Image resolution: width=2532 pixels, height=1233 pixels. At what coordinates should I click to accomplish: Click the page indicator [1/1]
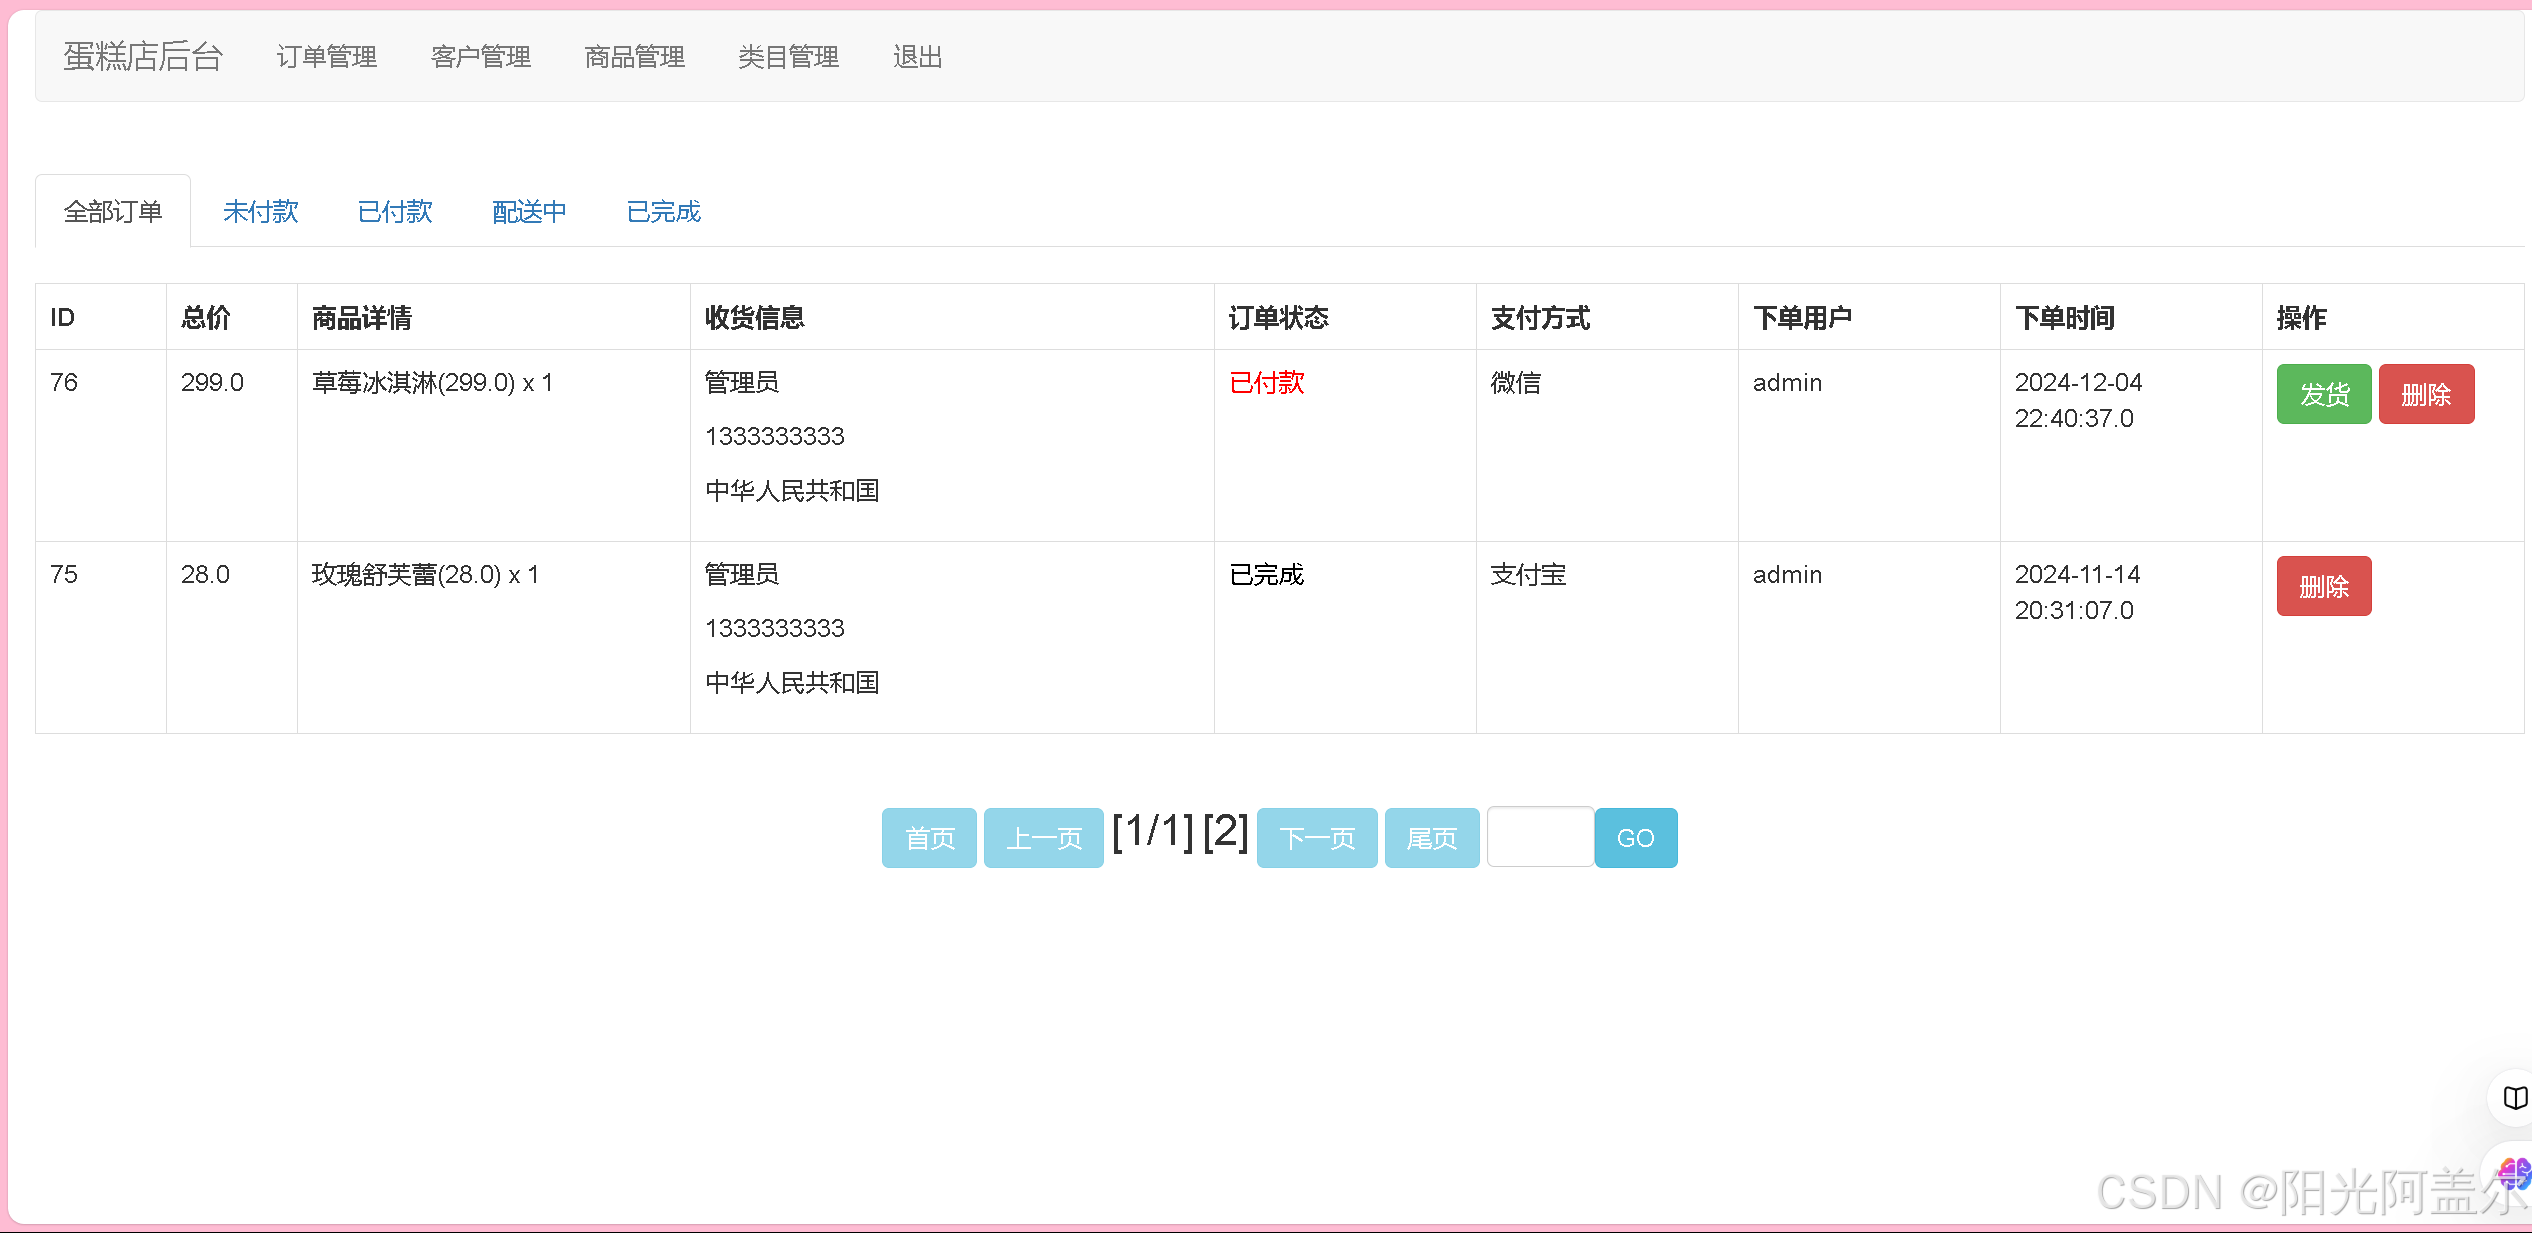(x=1153, y=831)
